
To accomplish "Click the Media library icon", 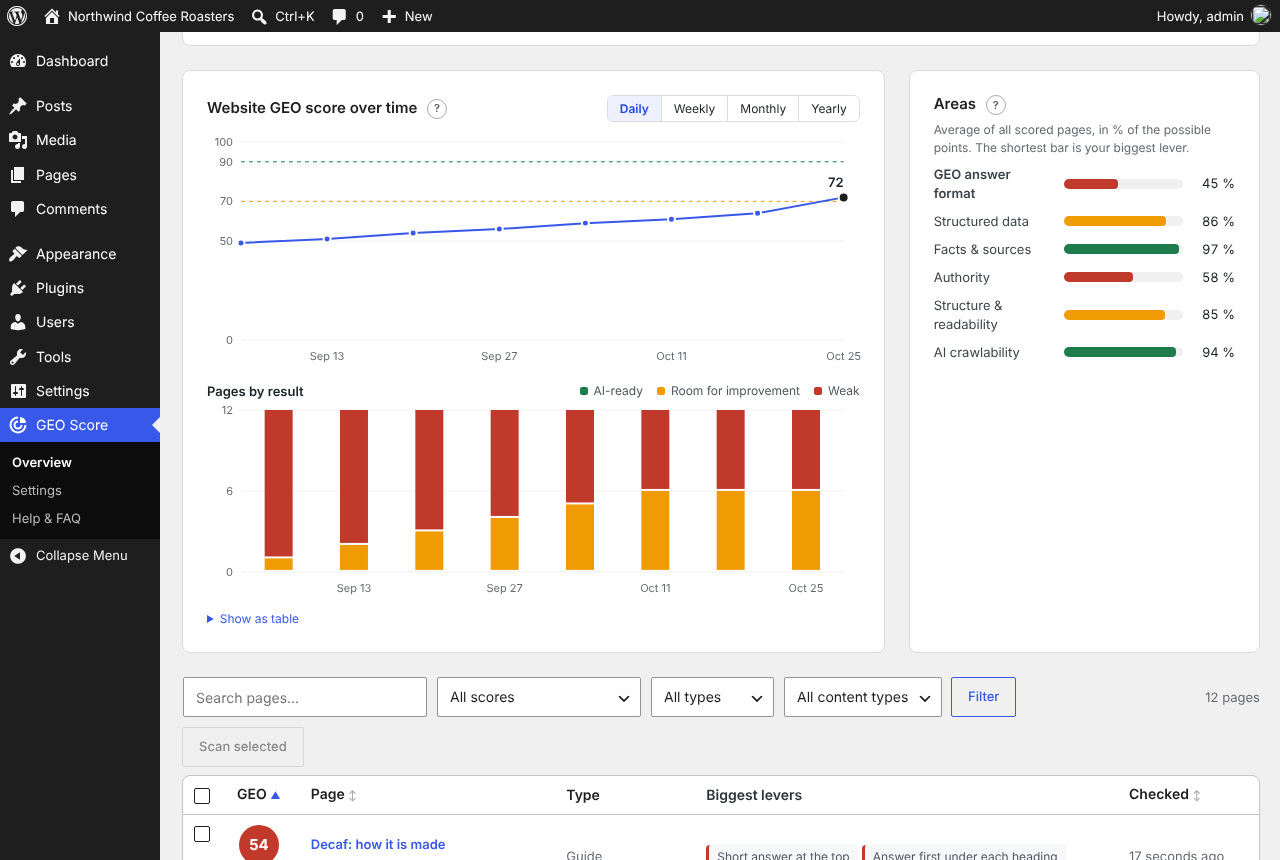I will (x=18, y=140).
